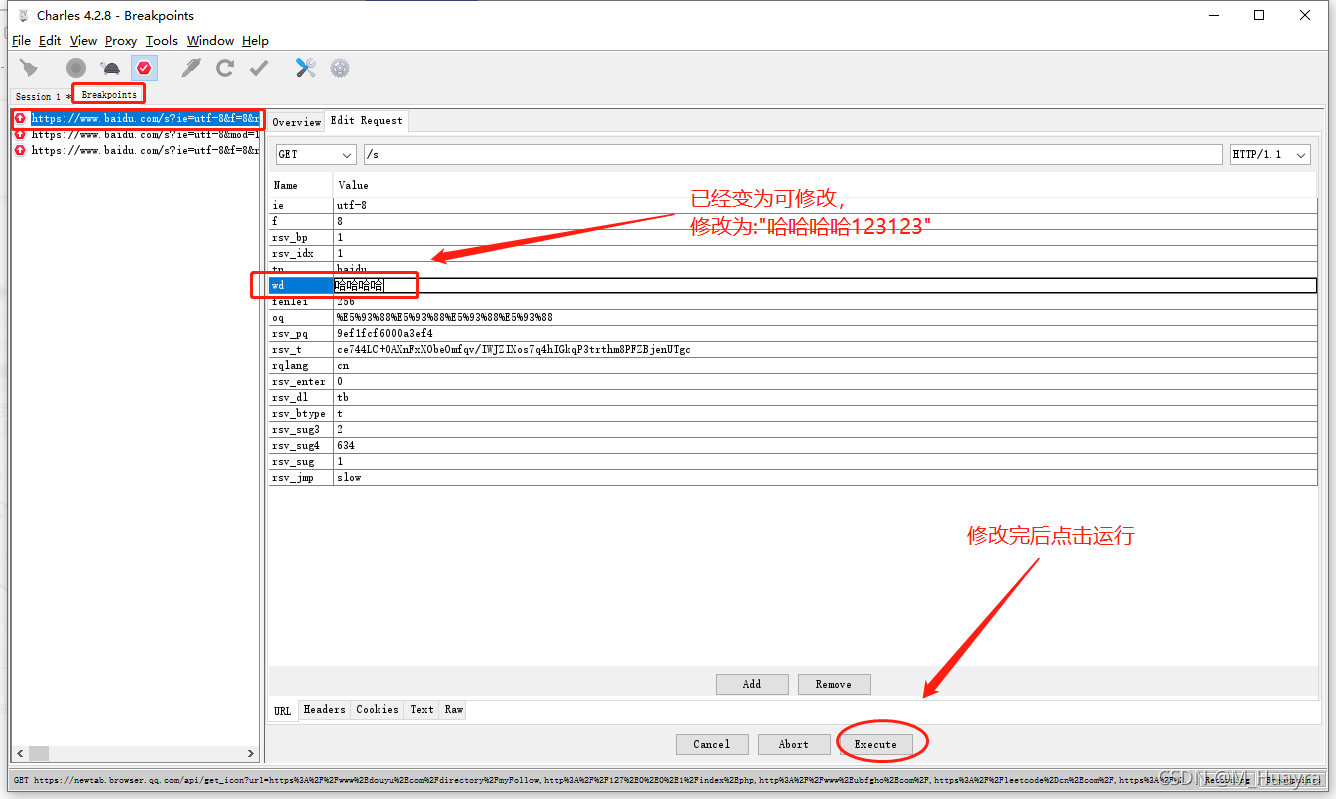Select the rsv_jmp value slow cell

click(825, 478)
